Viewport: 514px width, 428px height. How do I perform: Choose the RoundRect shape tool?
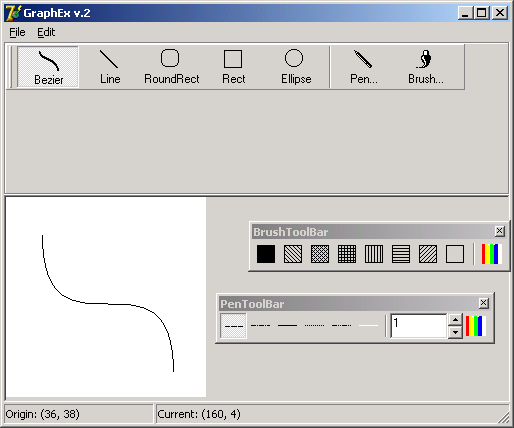pyautogui.click(x=171, y=67)
